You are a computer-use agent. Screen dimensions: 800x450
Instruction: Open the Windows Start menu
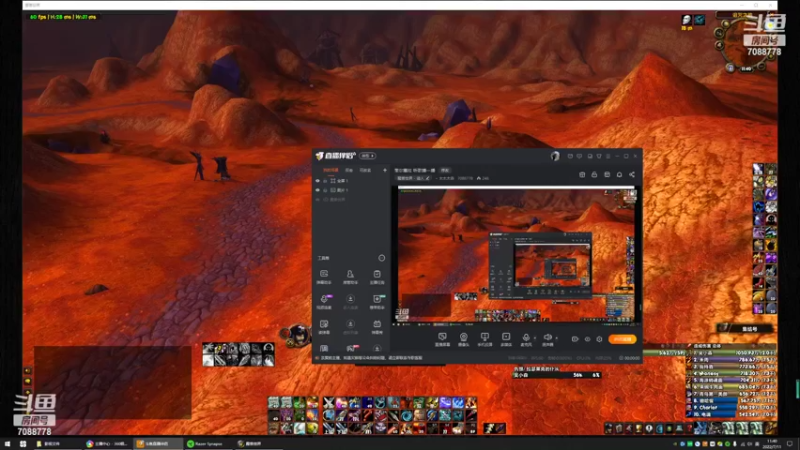pos(7,444)
